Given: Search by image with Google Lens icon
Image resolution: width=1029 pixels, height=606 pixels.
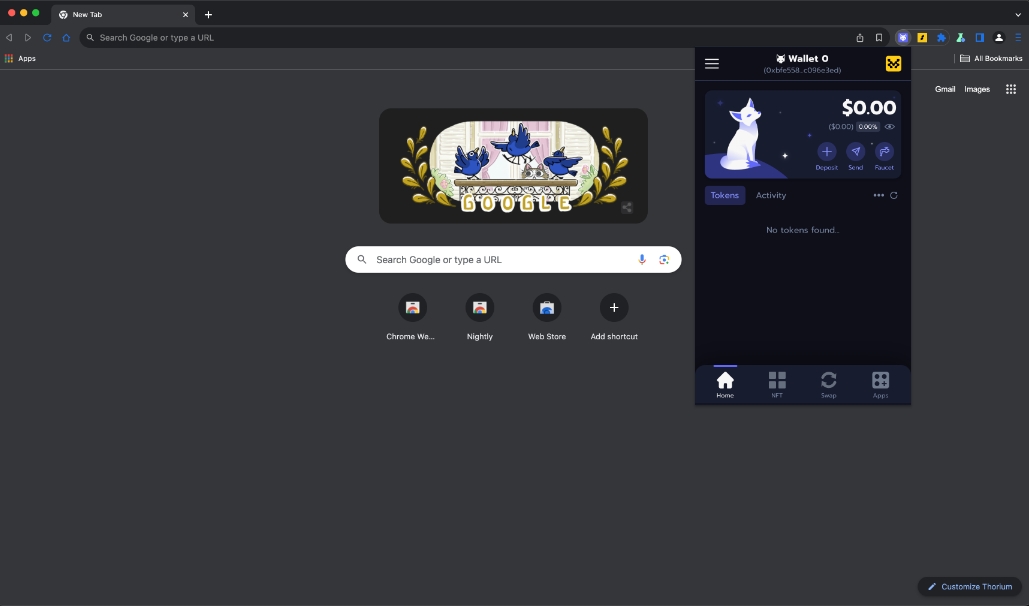Looking at the screenshot, I should point(664,259).
